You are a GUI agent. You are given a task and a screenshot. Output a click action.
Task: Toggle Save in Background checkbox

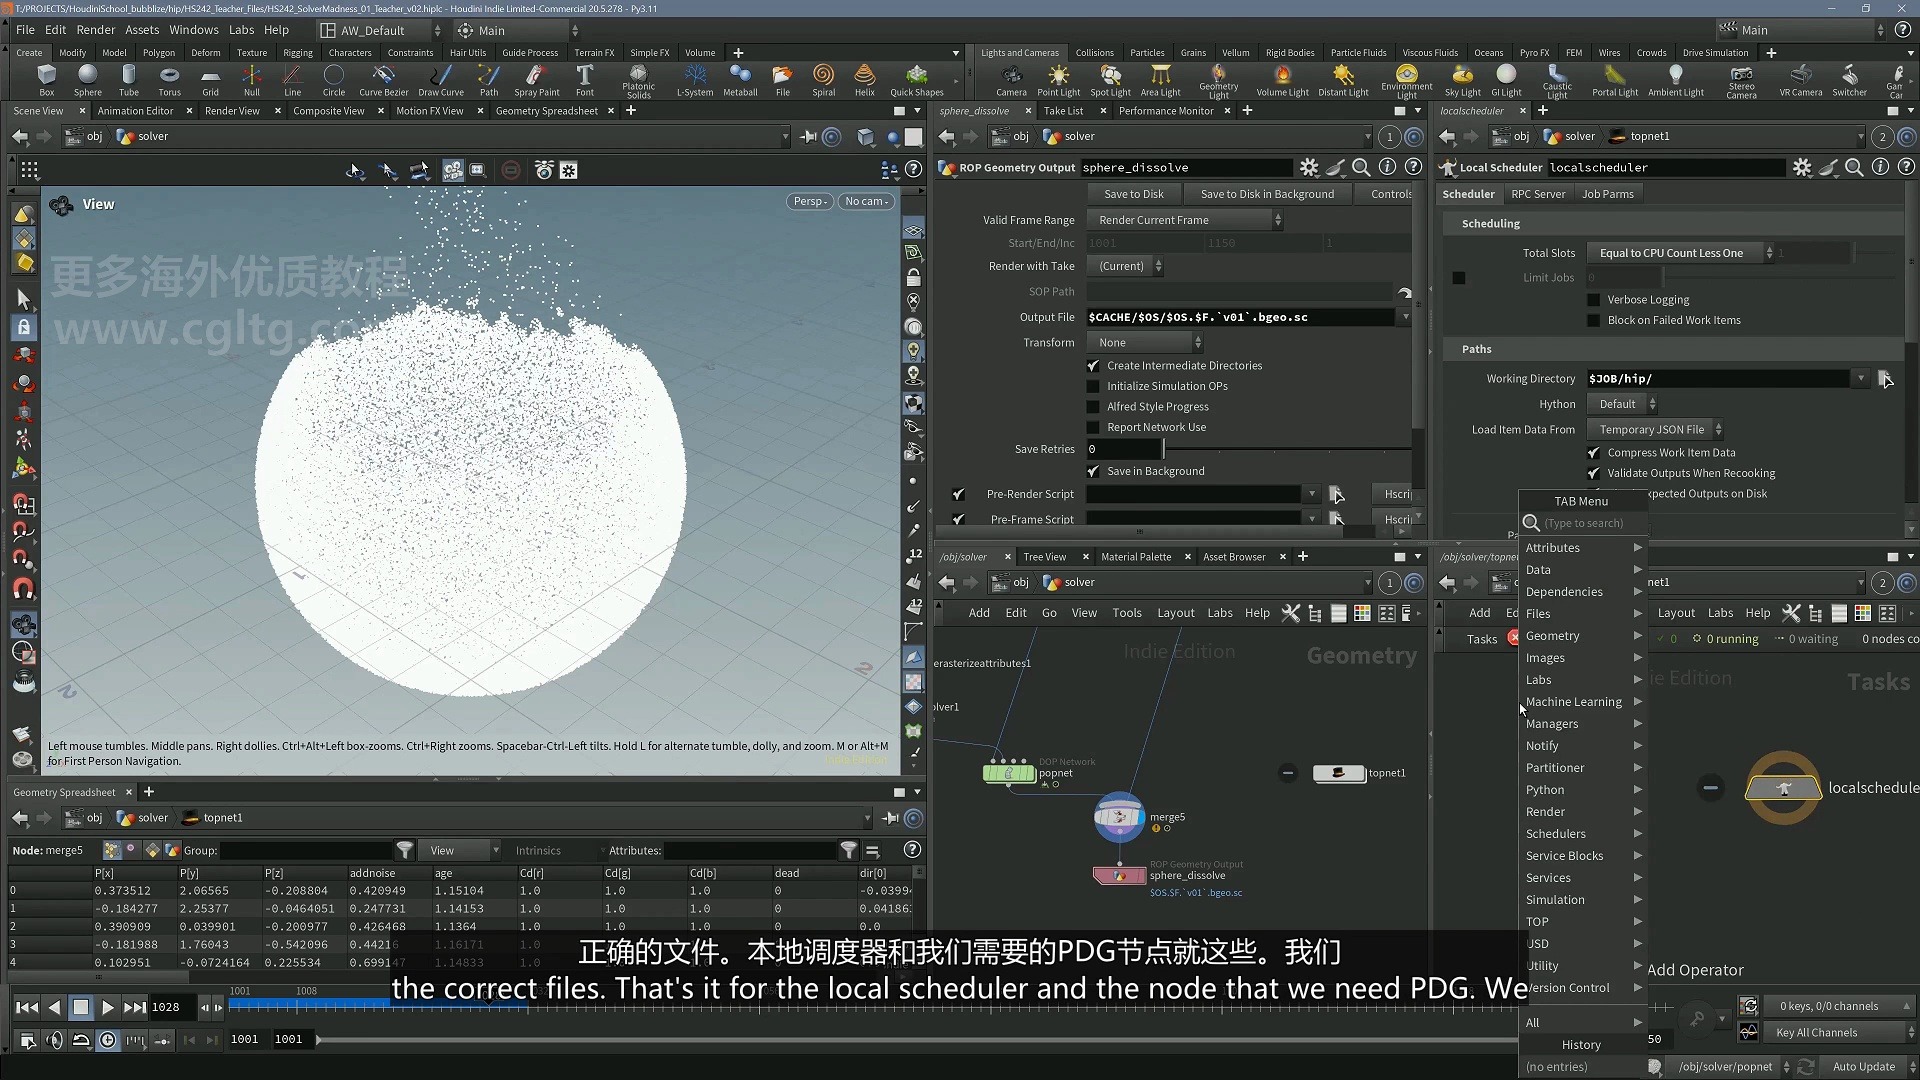[1093, 471]
